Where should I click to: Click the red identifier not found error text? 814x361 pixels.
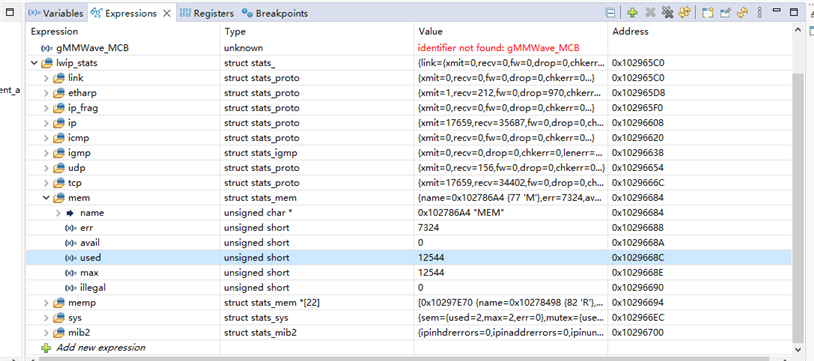498,48
